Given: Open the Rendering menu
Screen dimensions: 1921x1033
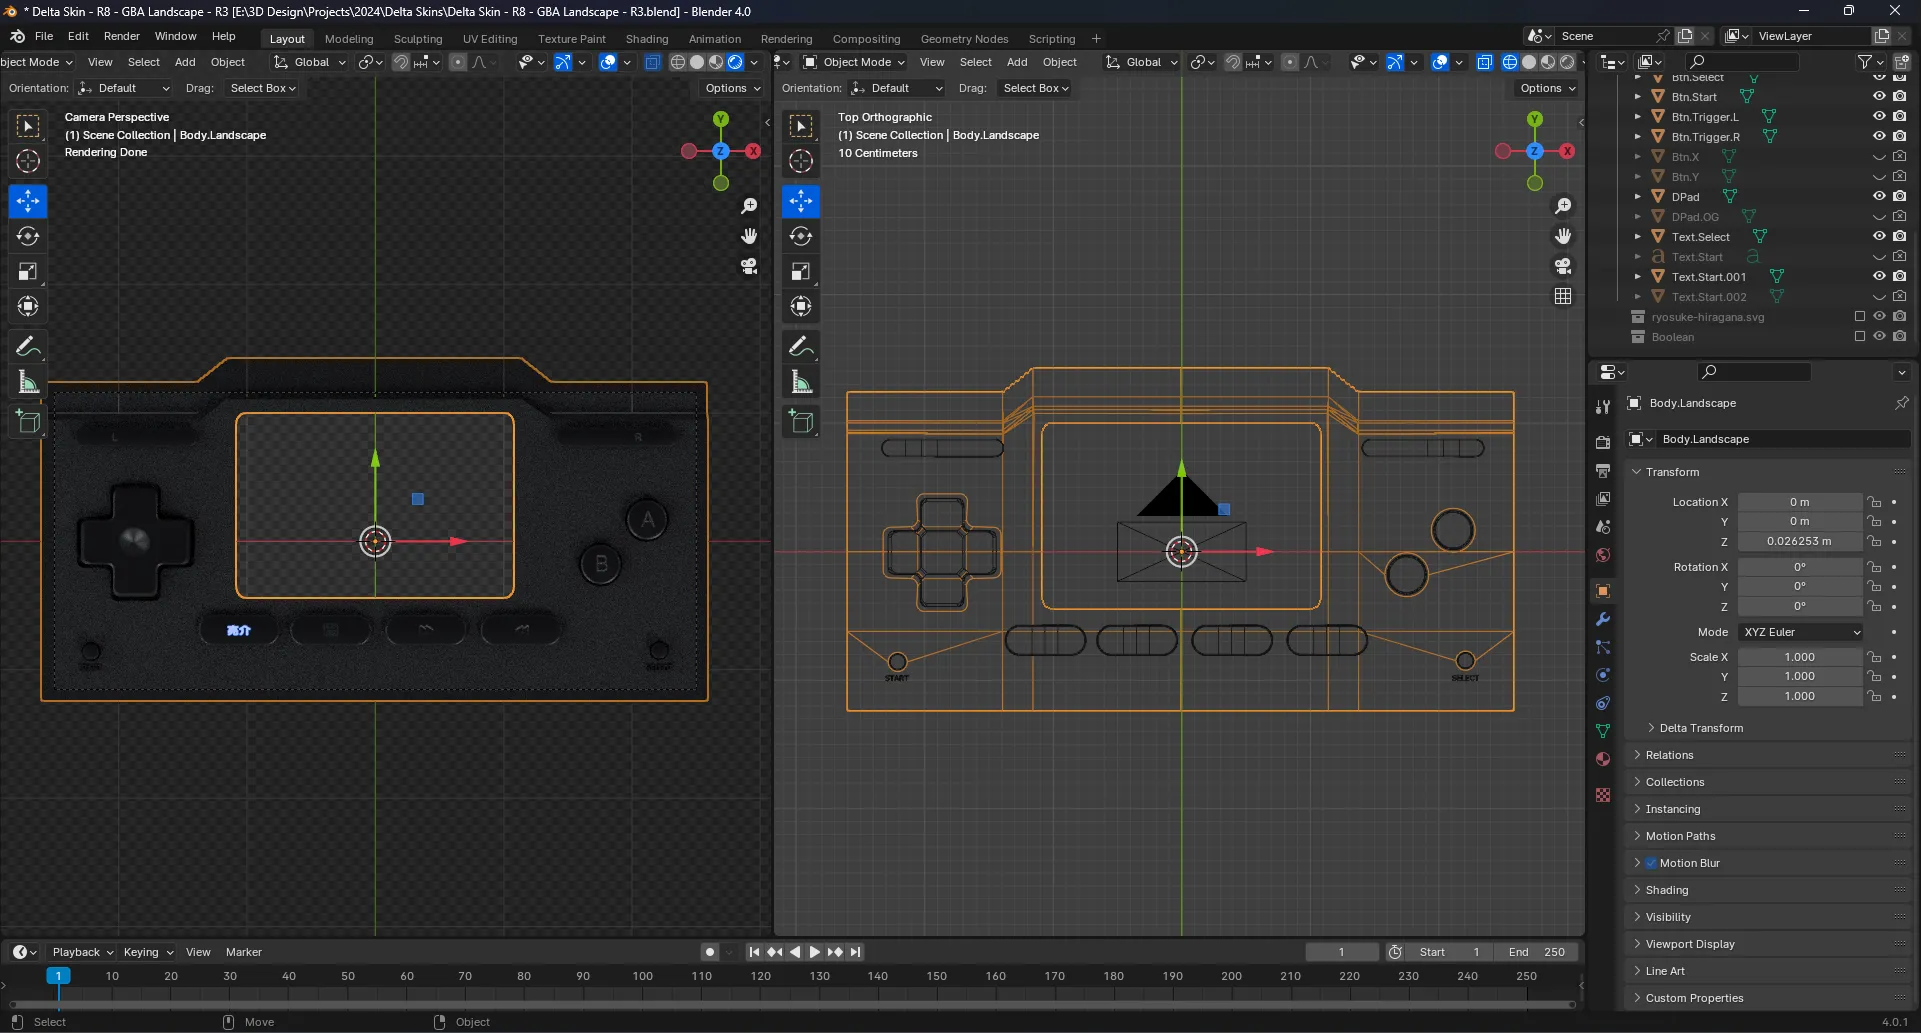Looking at the screenshot, I should point(786,38).
